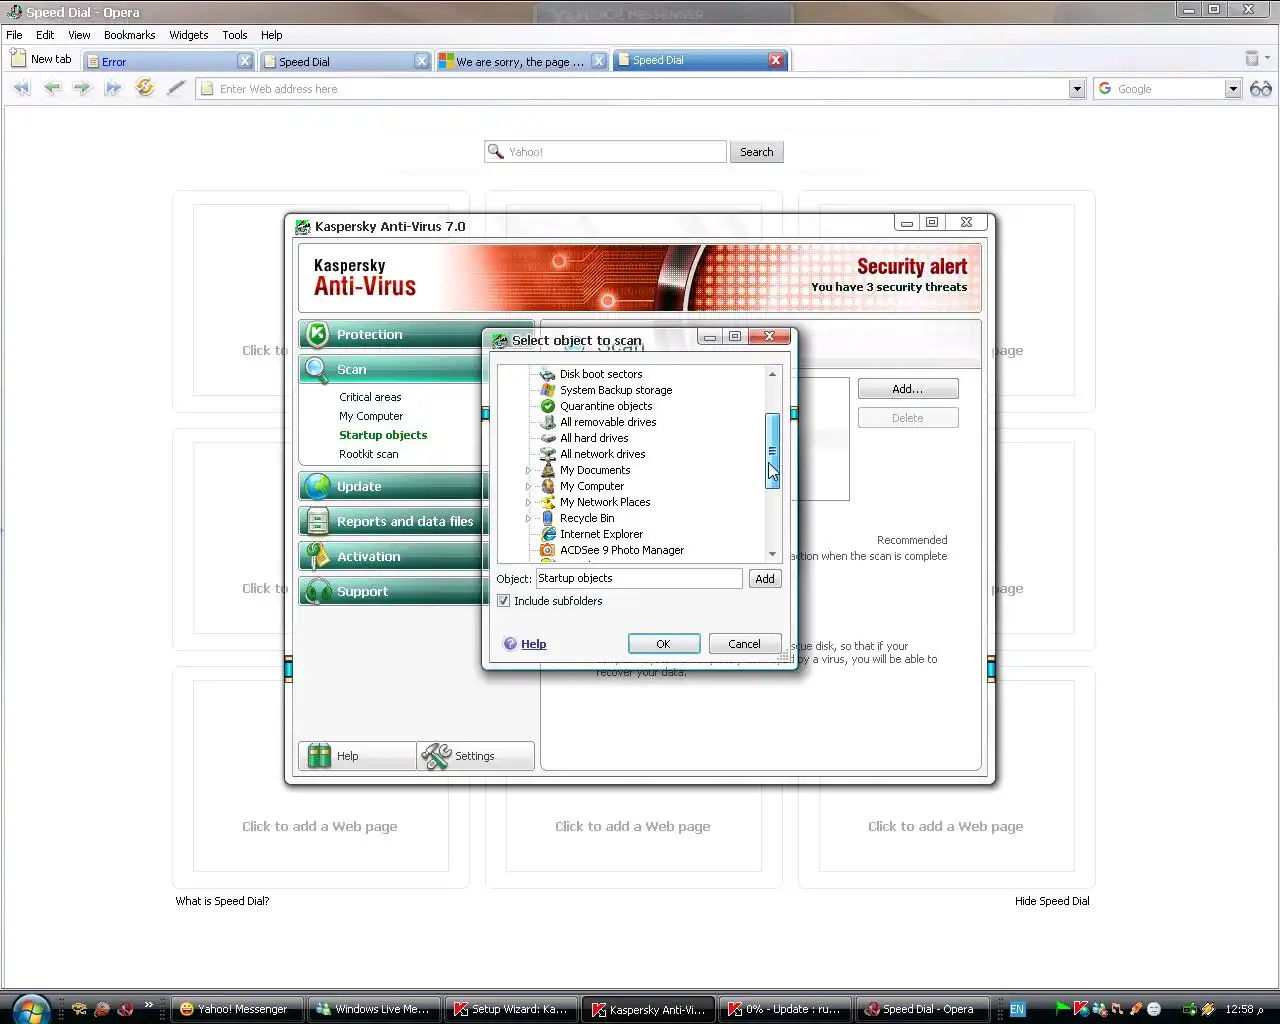Open Setup Wizard Kaspersky taskbar button
Image resolution: width=1280 pixels, height=1024 pixels.
point(510,1009)
